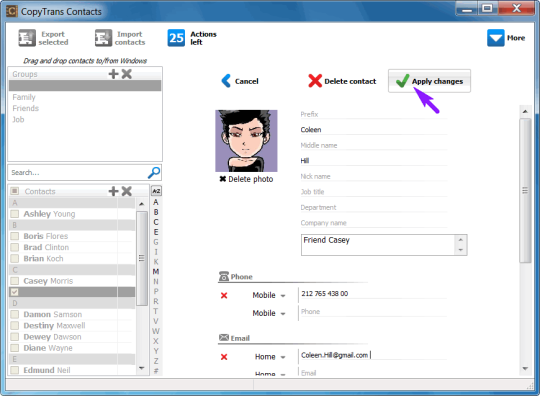This screenshot has height=396, width=540.
Task: Click the Prefix field
Action: click(x=374, y=114)
